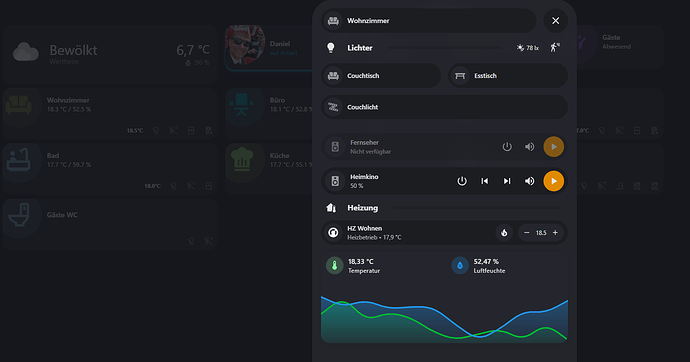Skip to previous track on Heimkino
The width and height of the screenshot is (690, 362).
[x=484, y=181]
